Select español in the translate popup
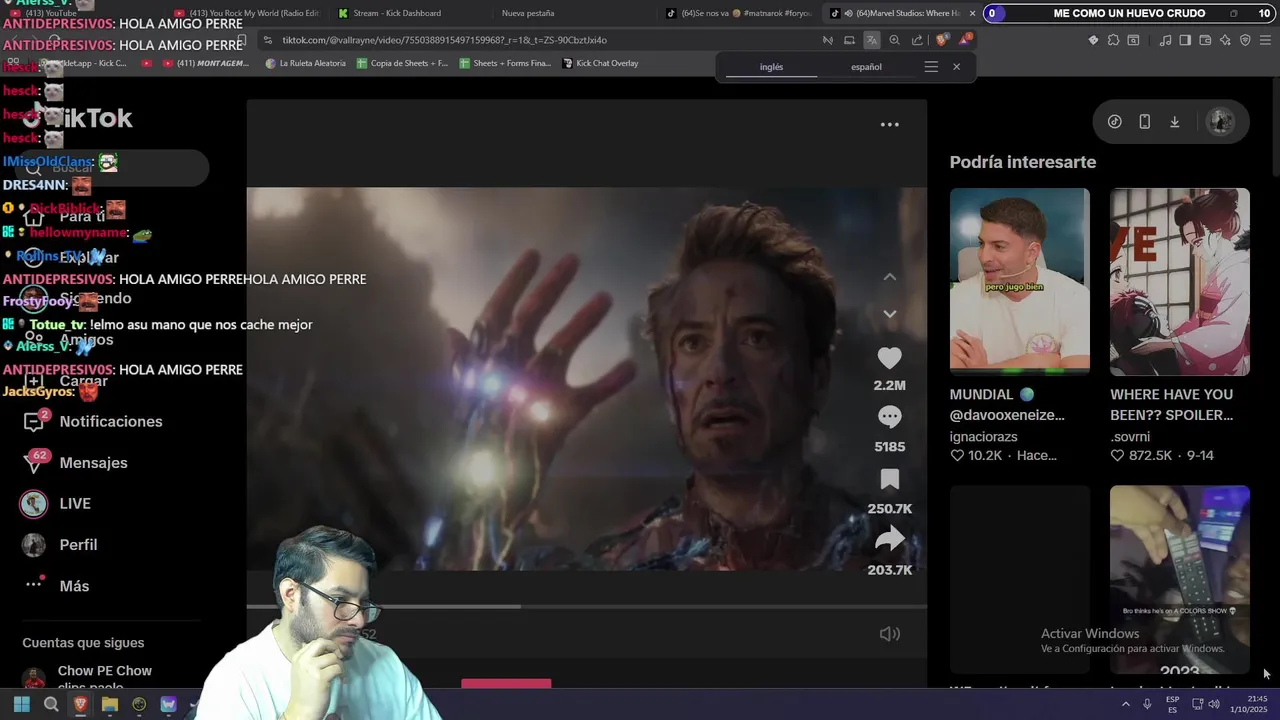The height and width of the screenshot is (720, 1280). (866, 67)
